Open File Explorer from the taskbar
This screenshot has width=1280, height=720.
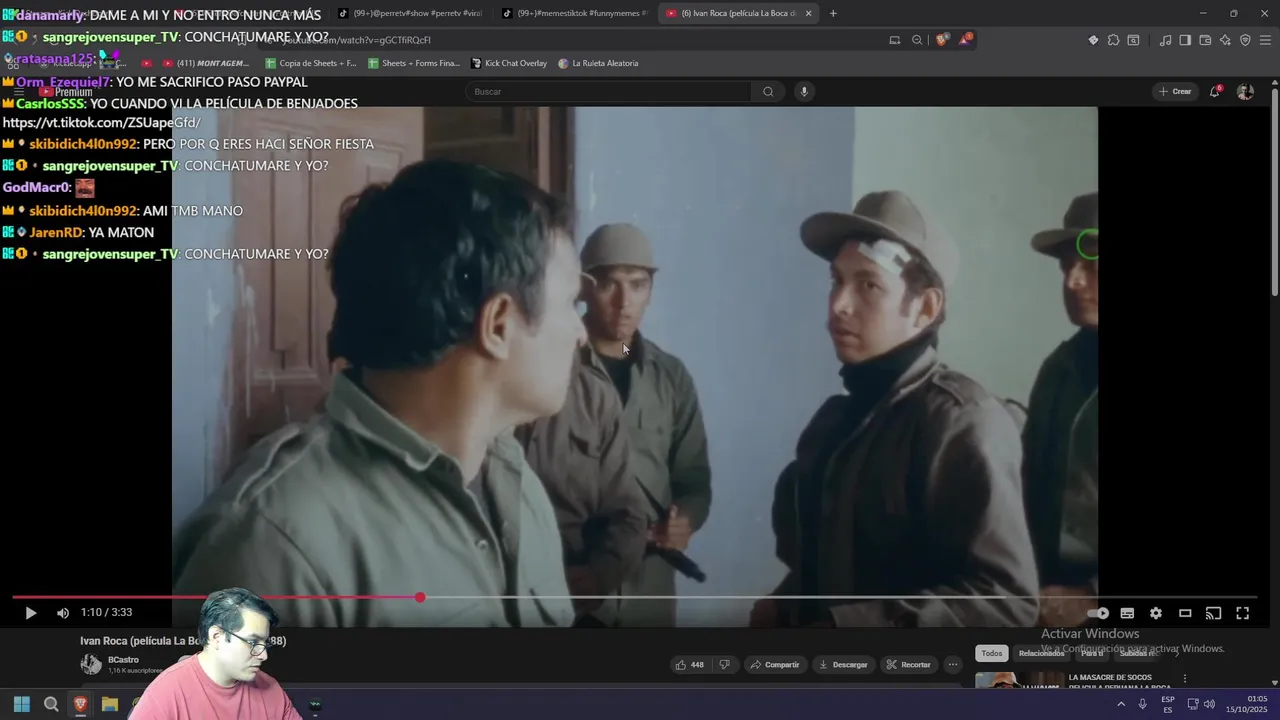coord(110,704)
